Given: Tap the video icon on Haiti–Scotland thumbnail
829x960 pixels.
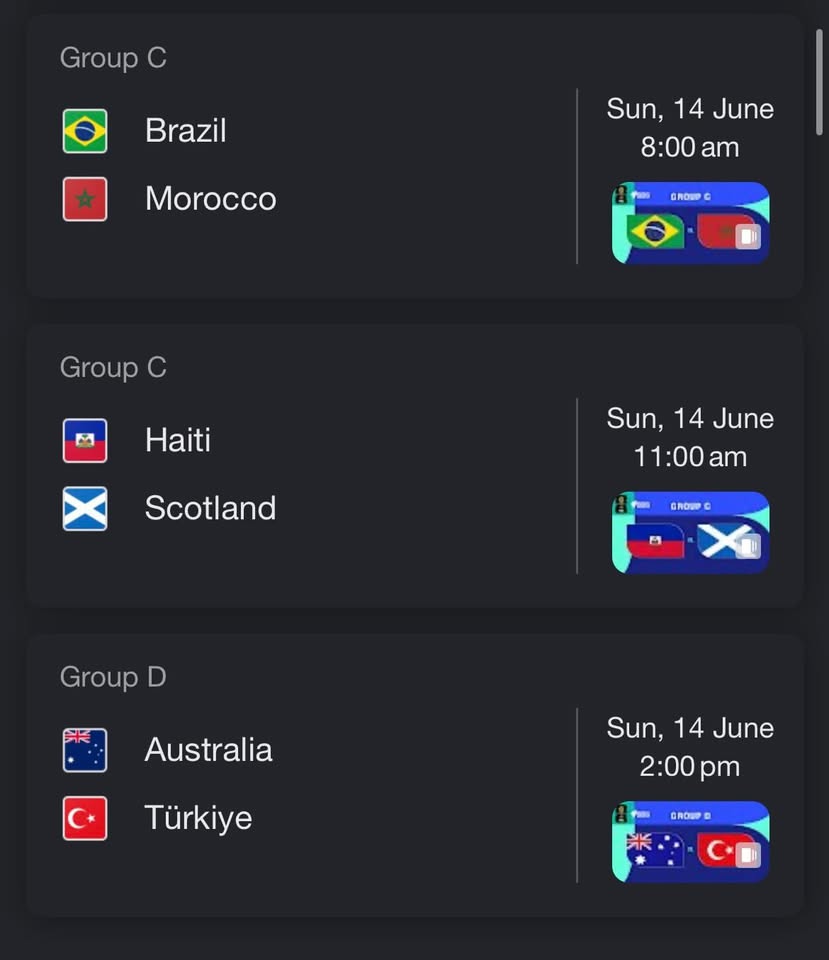Looking at the screenshot, I should [x=748, y=546].
